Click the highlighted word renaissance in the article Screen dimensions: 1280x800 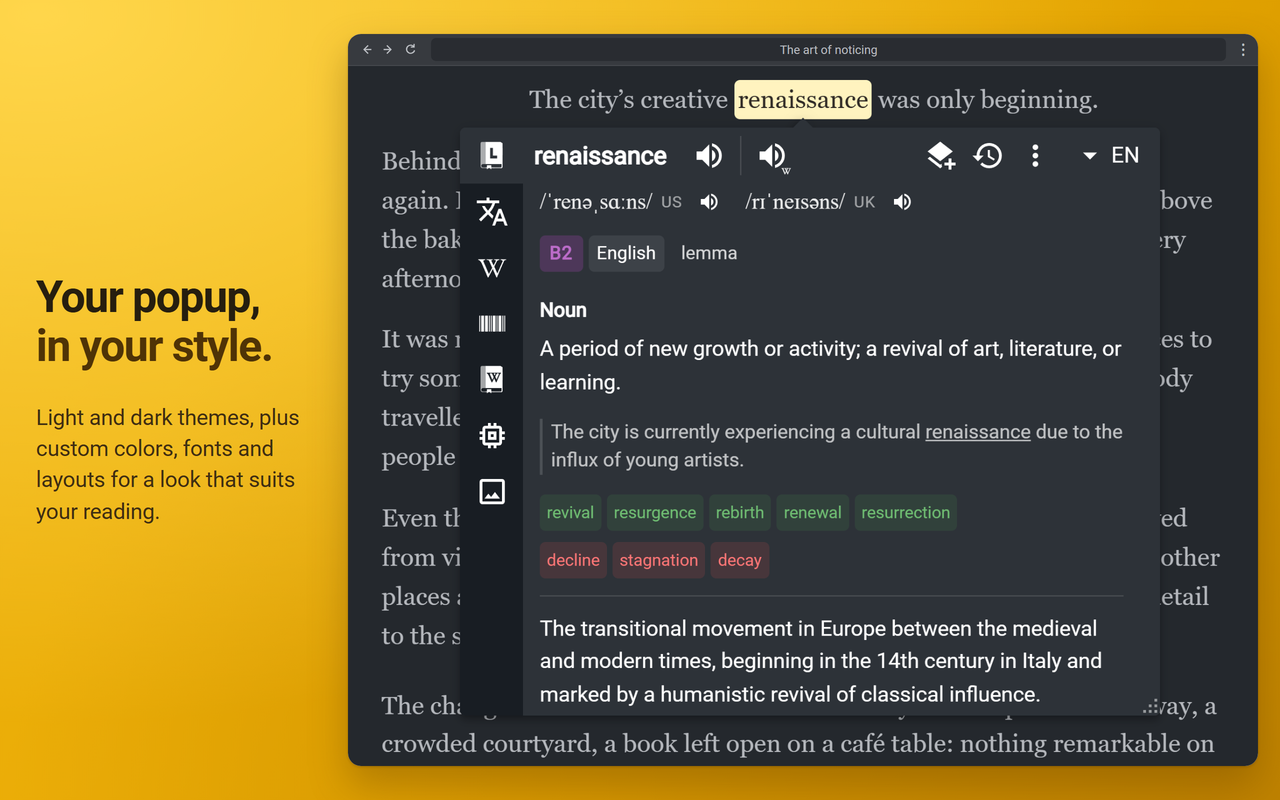pos(803,100)
